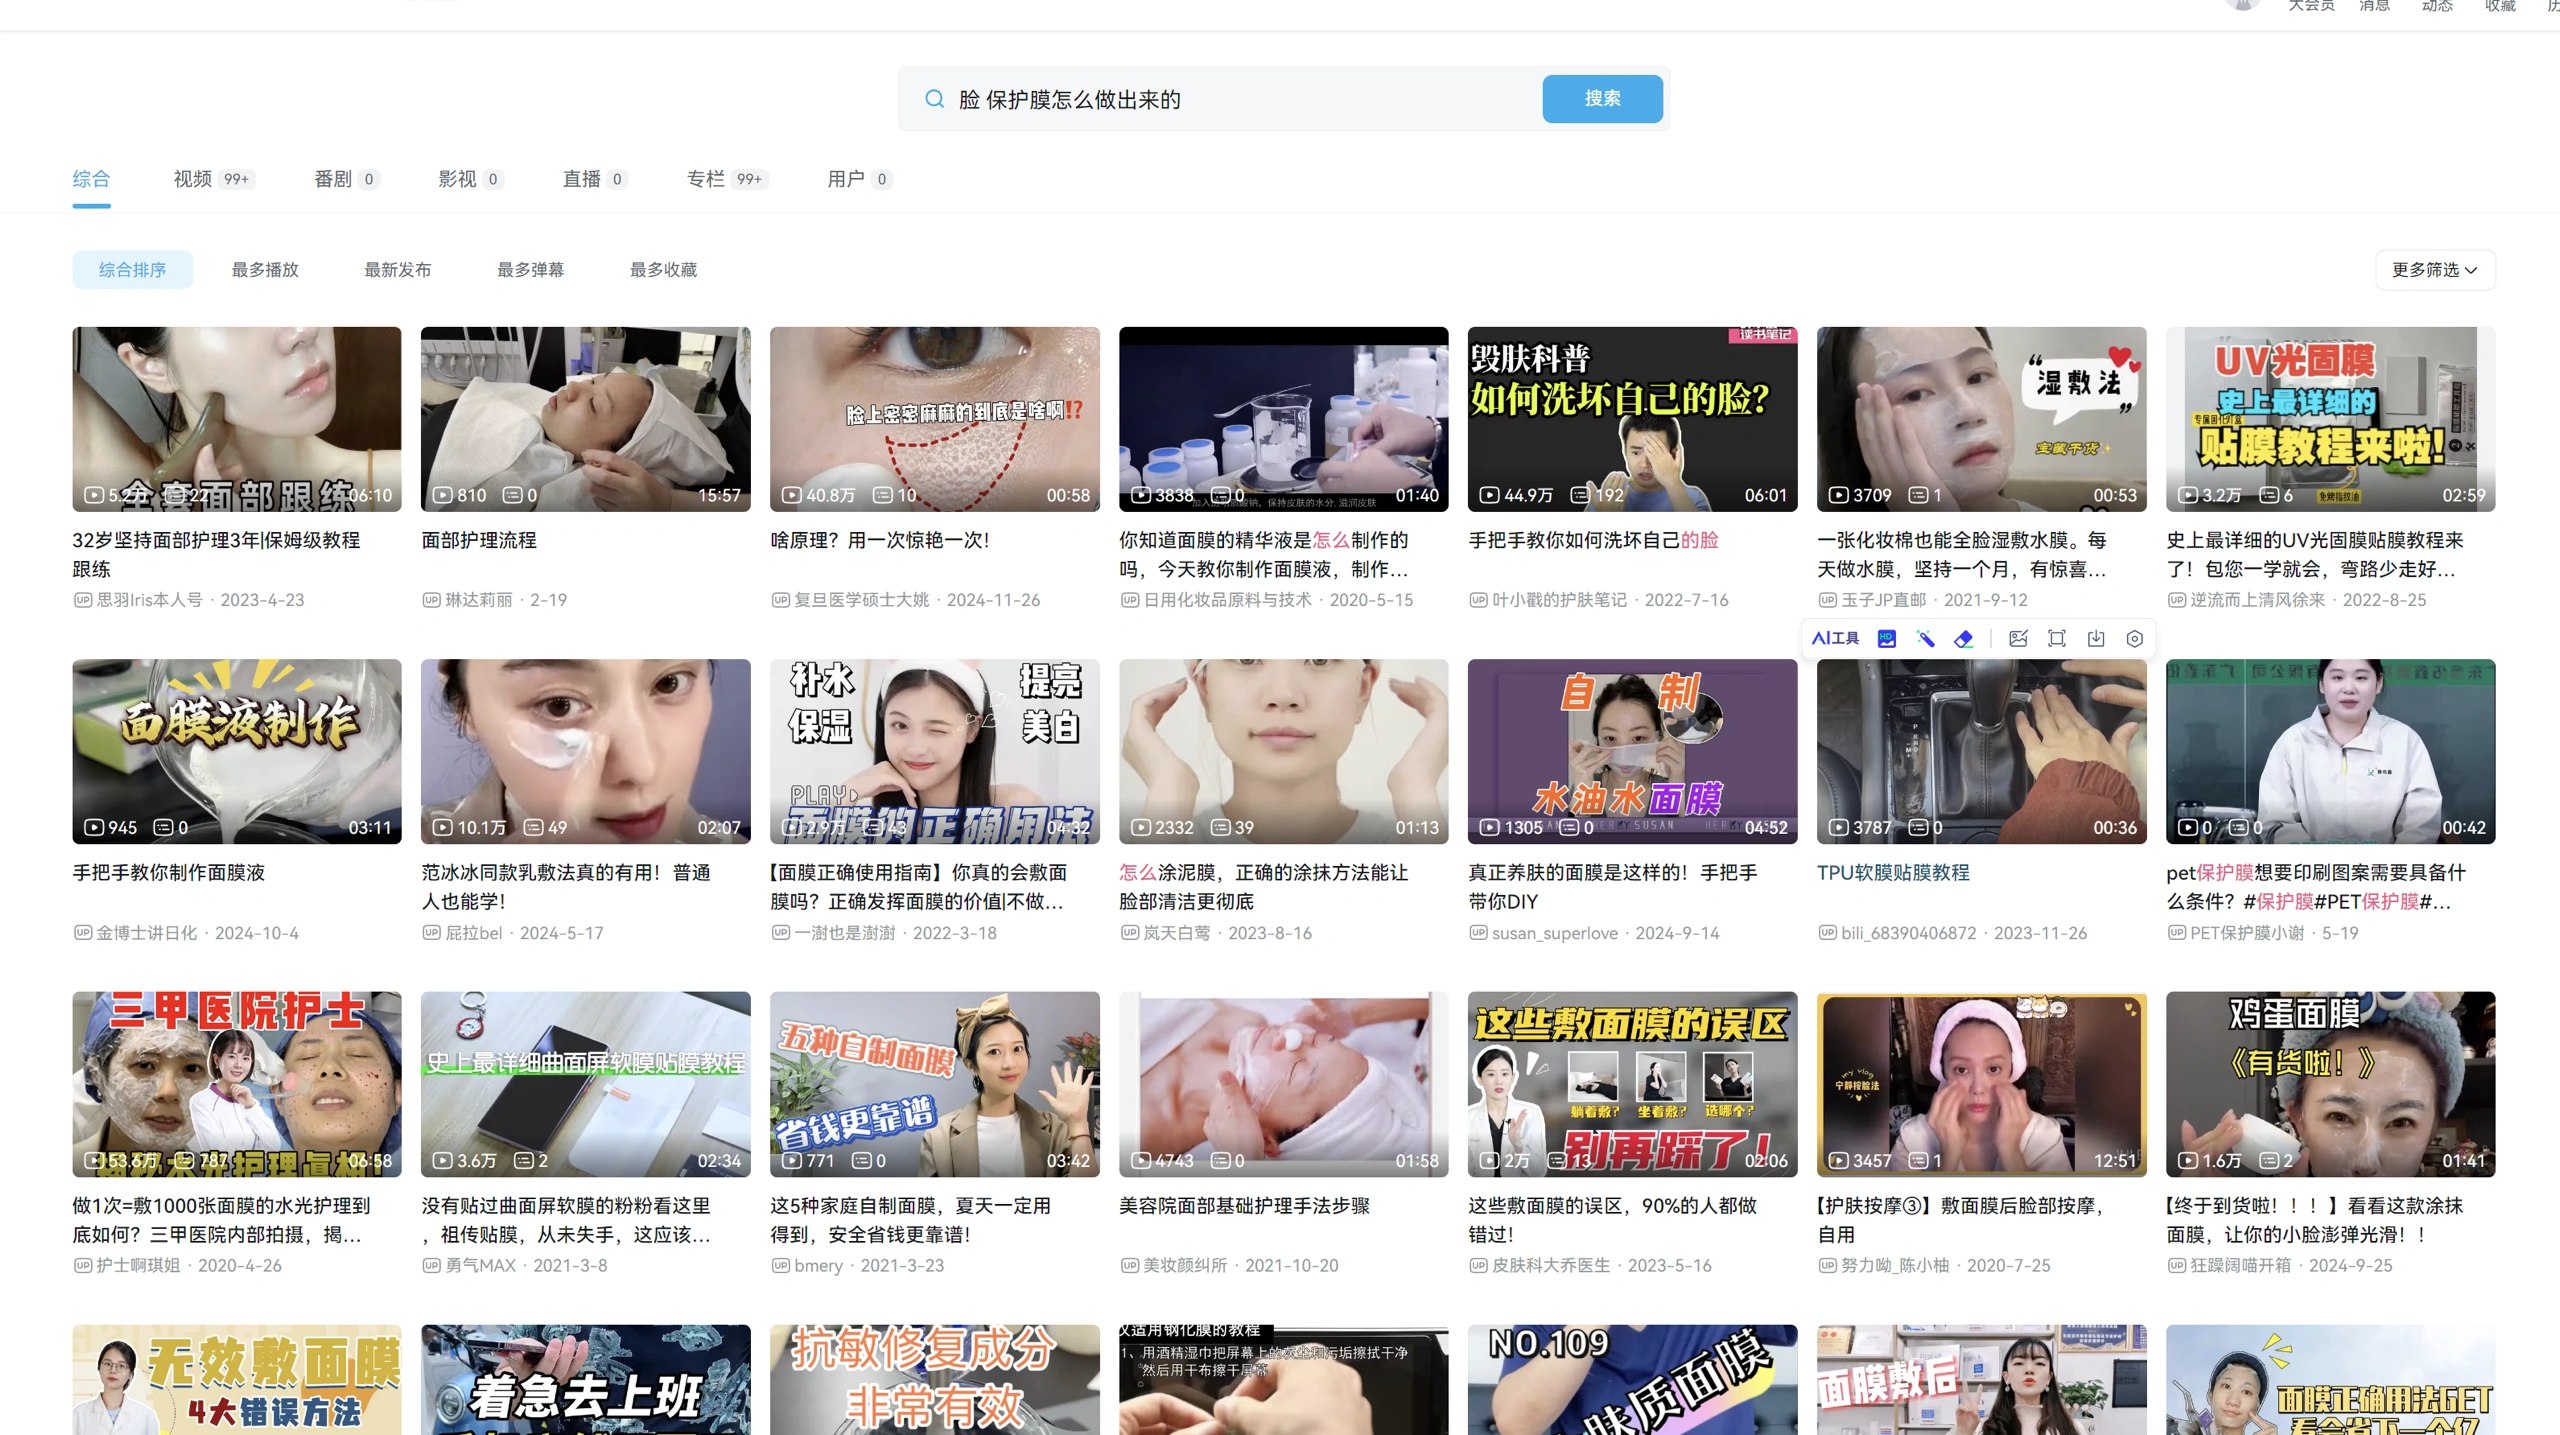Sort results by 最新发布
2560x1435 pixels.
[x=396, y=269]
